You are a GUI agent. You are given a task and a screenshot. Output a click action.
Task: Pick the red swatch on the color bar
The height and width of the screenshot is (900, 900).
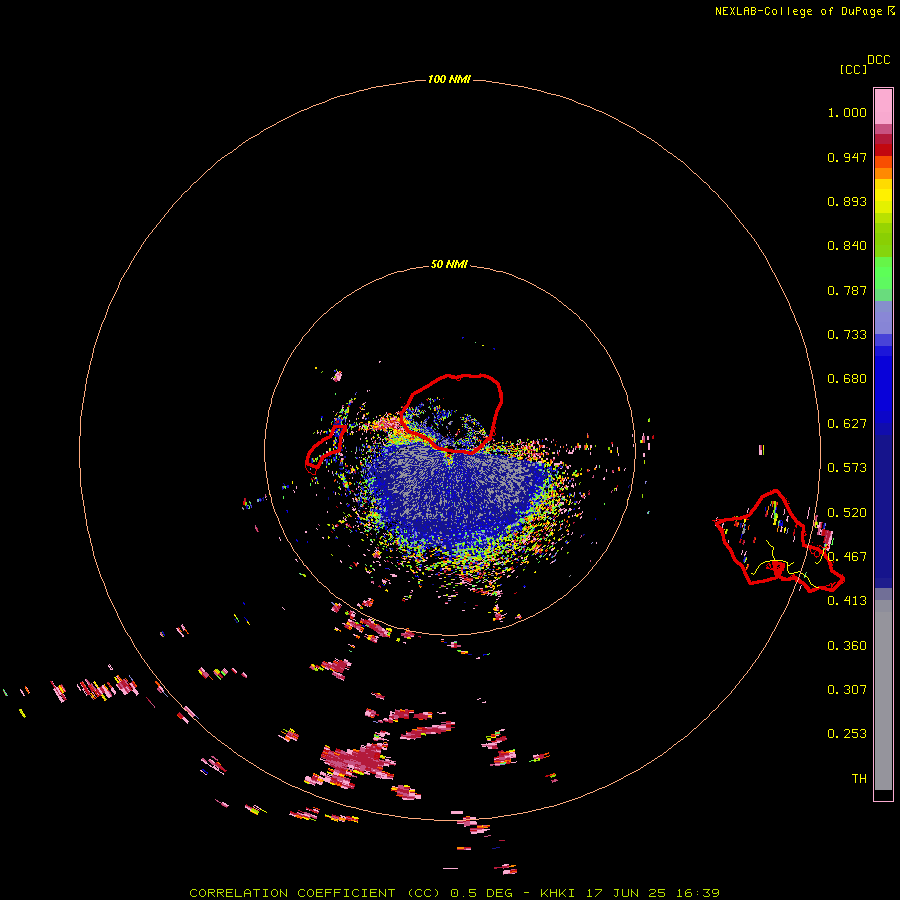point(883,149)
